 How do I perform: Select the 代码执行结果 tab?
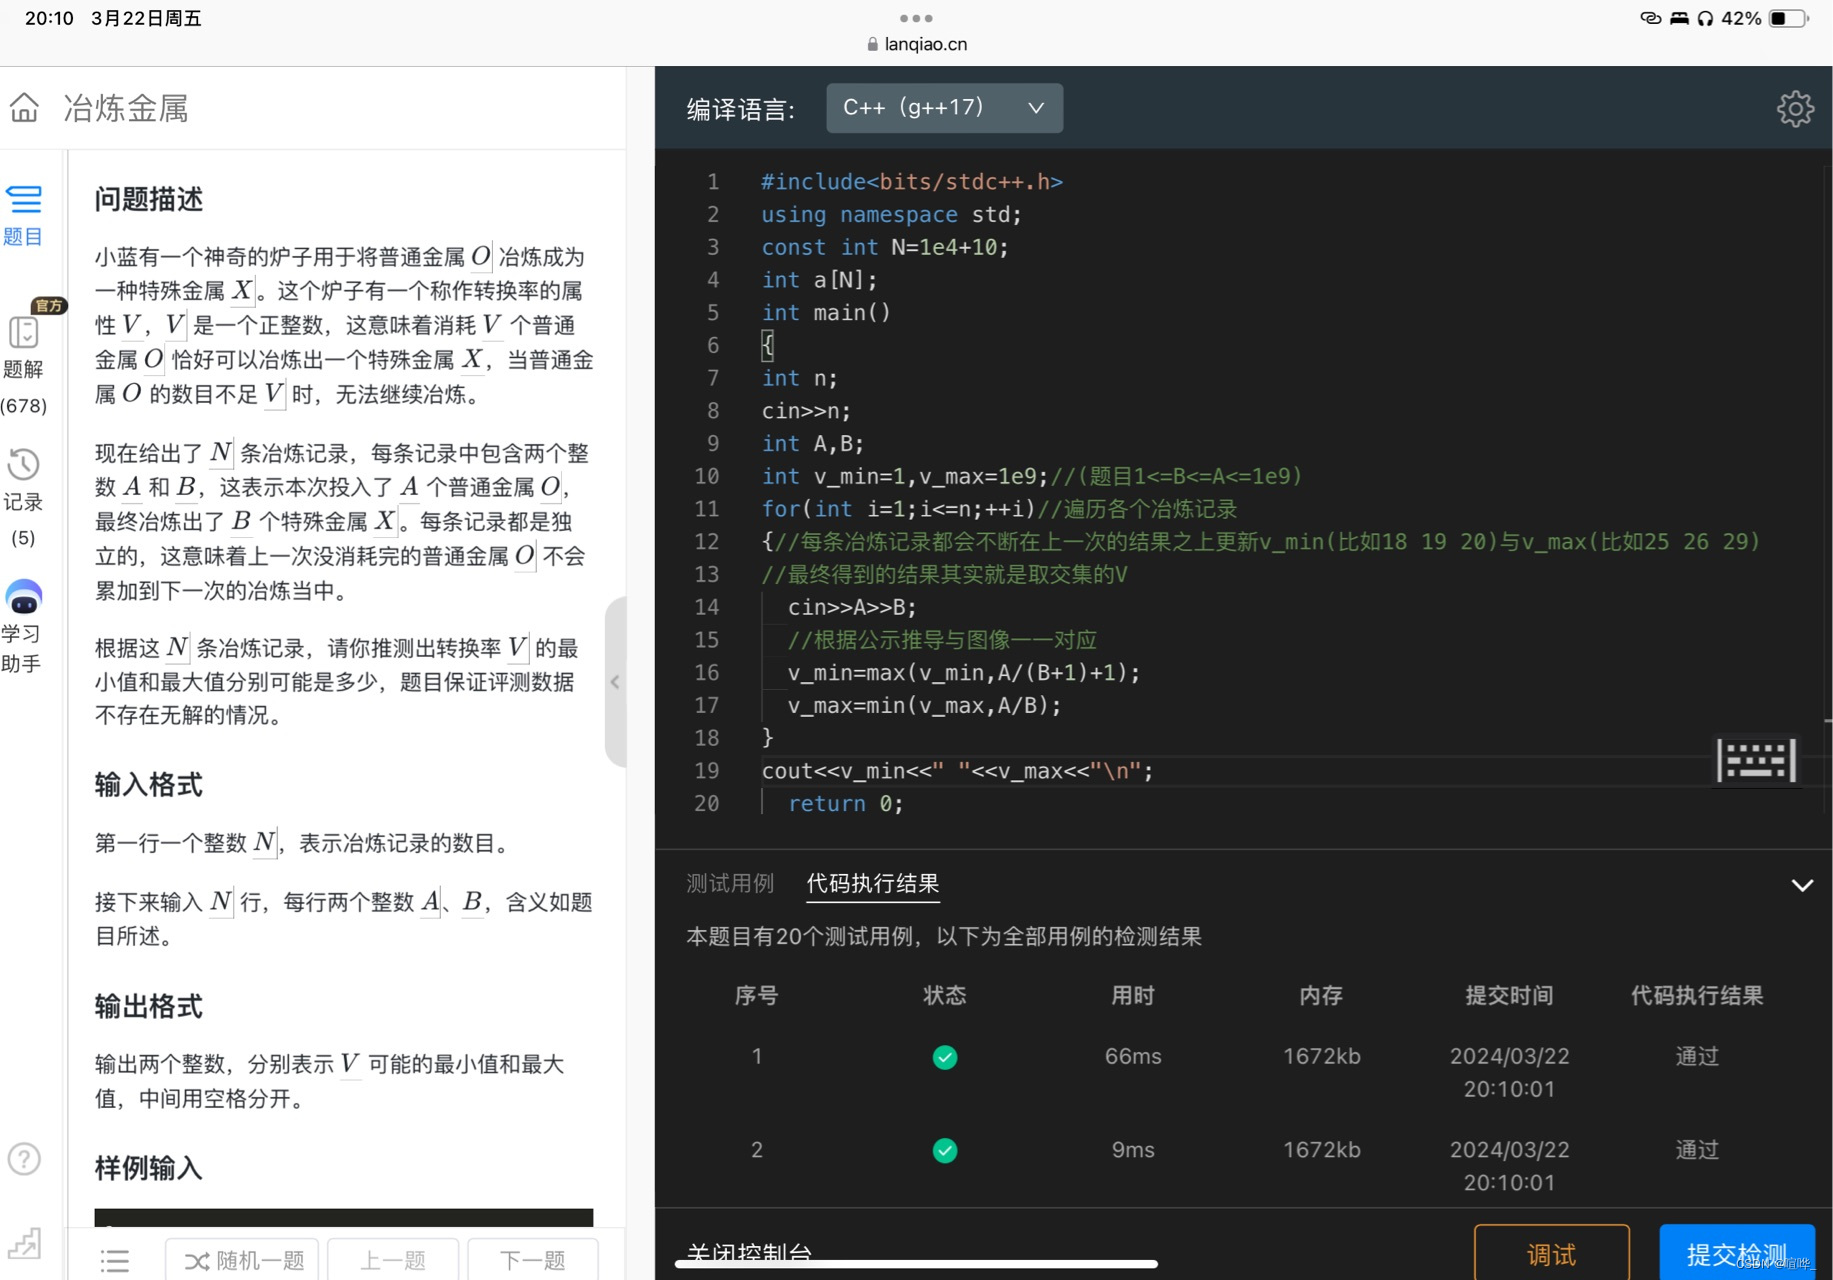[x=873, y=883]
